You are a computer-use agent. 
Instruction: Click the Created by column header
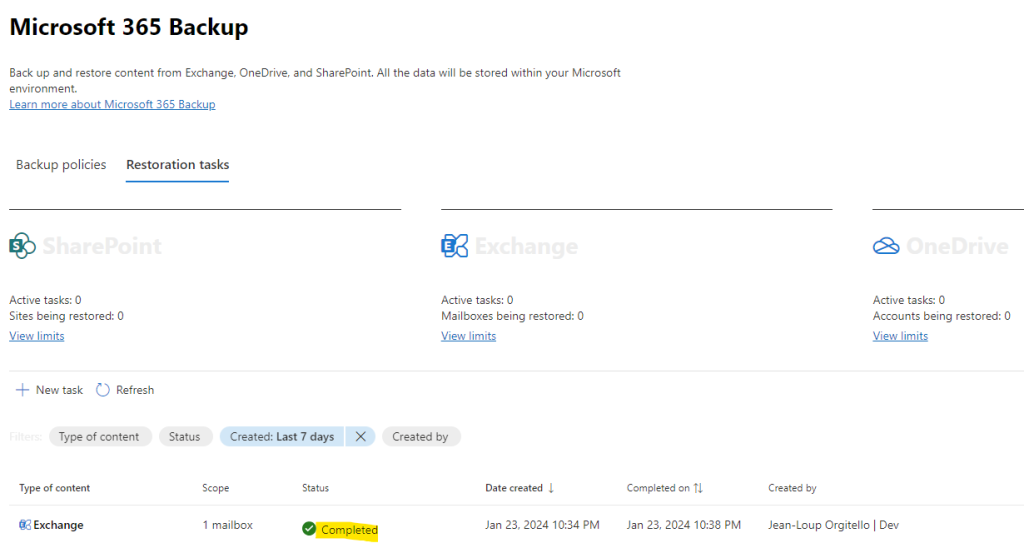[x=792, y=488]
